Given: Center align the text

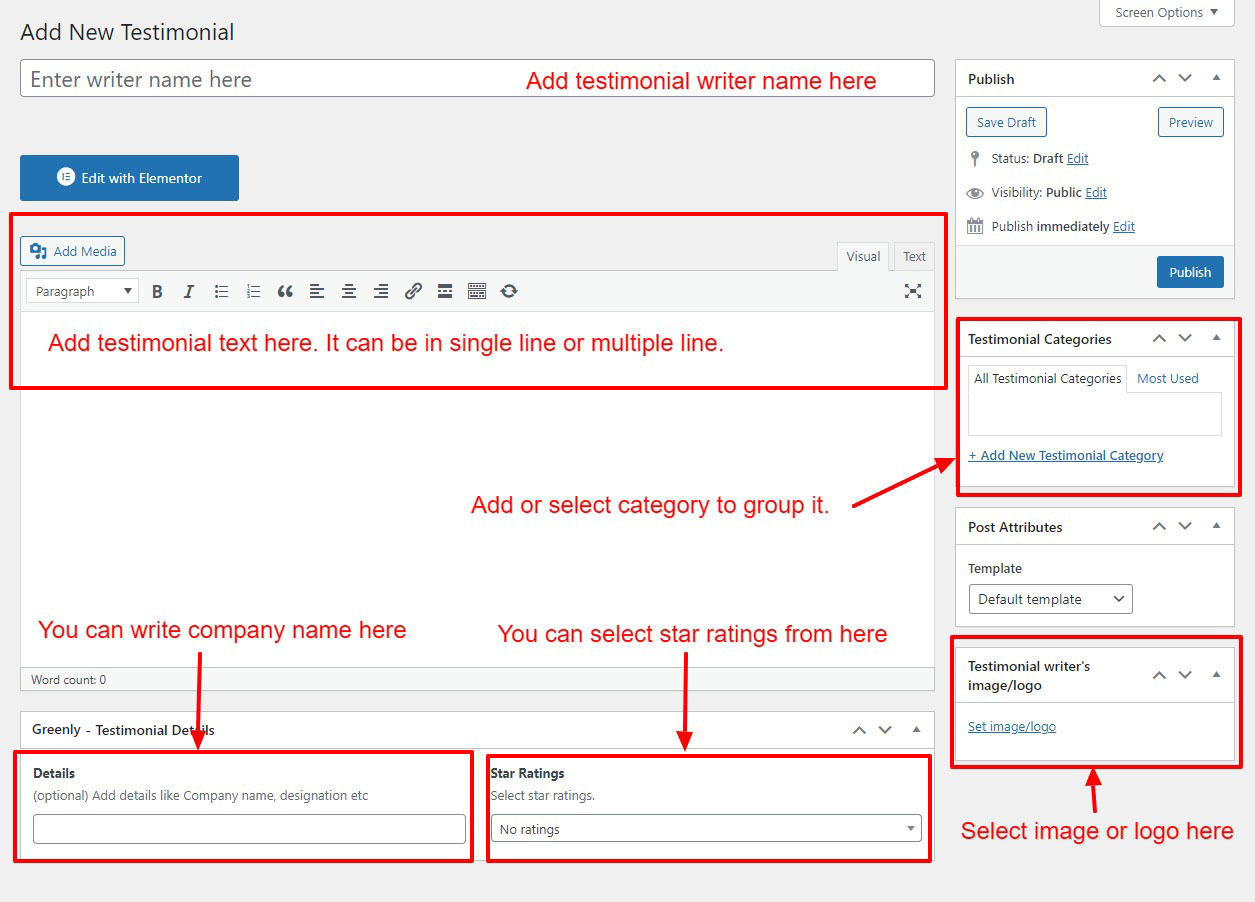Looking at the screenshot, I should point(349,291).
